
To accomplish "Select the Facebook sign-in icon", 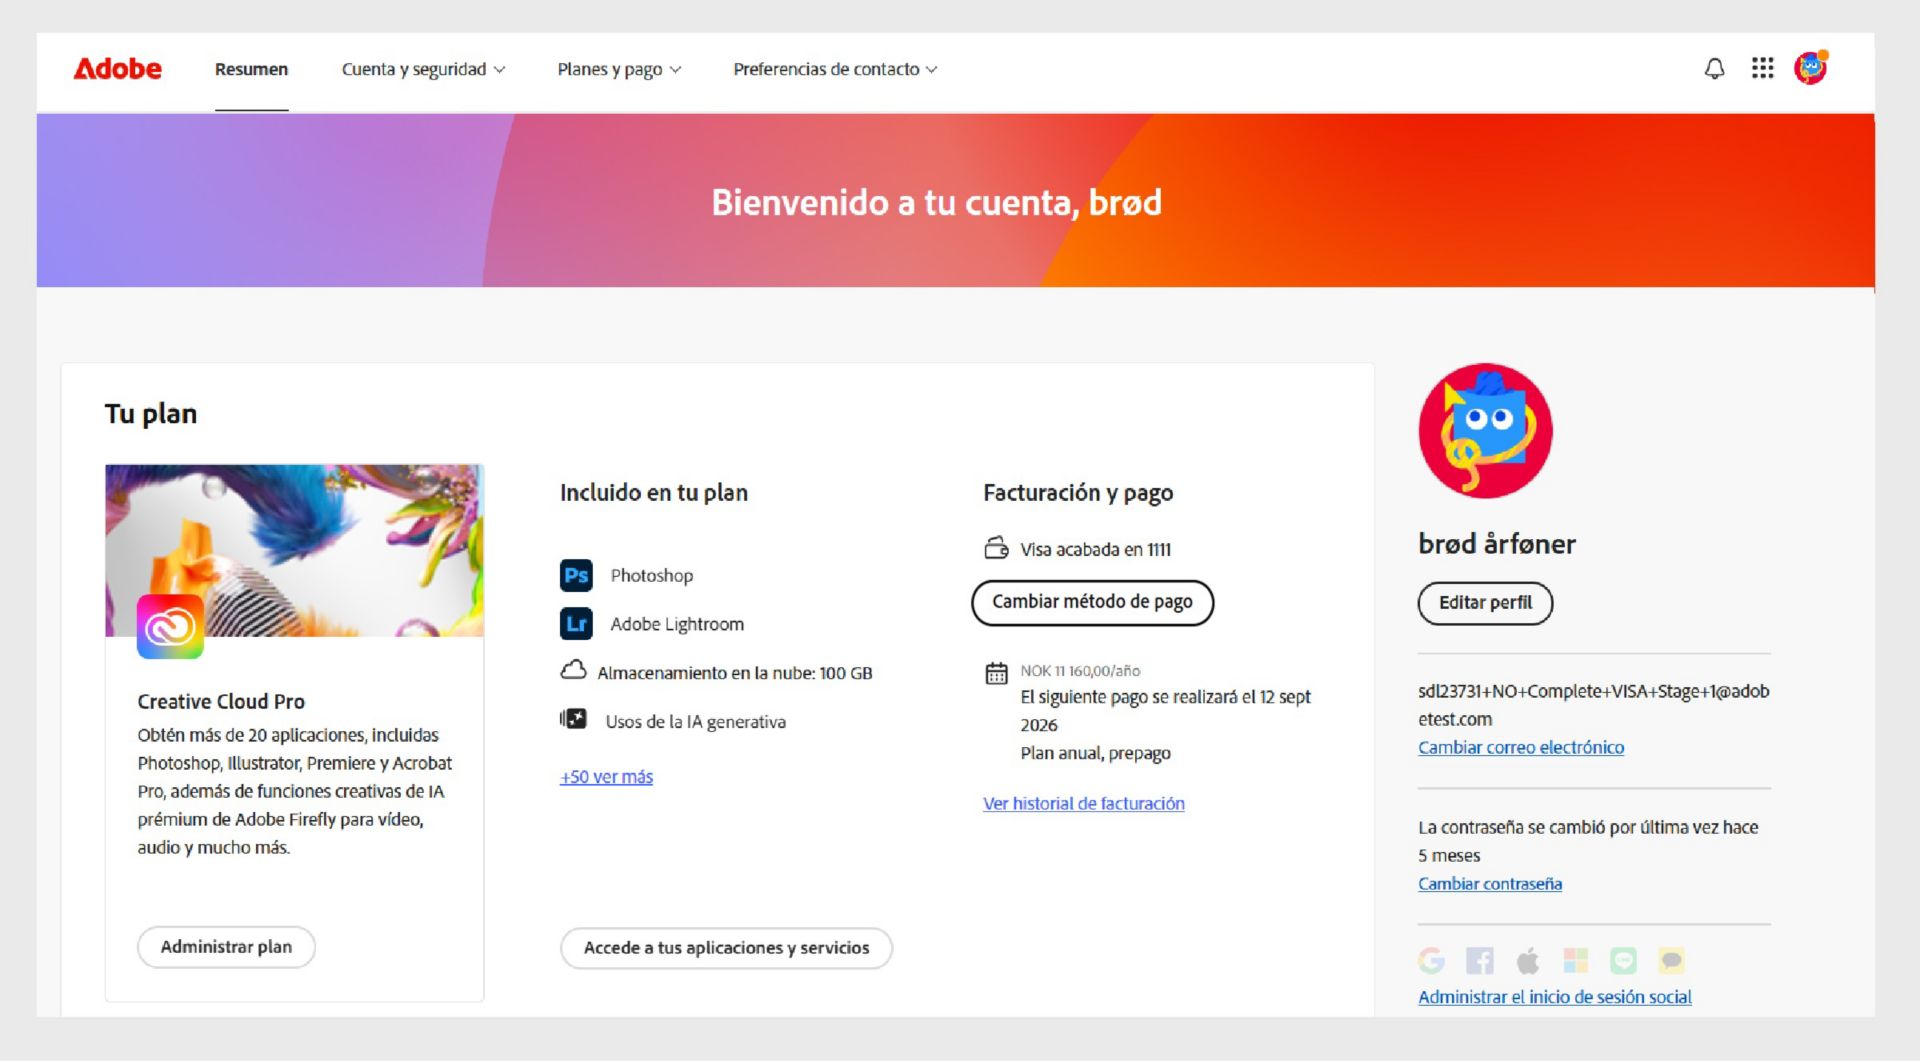I will tap(1480, 960).
